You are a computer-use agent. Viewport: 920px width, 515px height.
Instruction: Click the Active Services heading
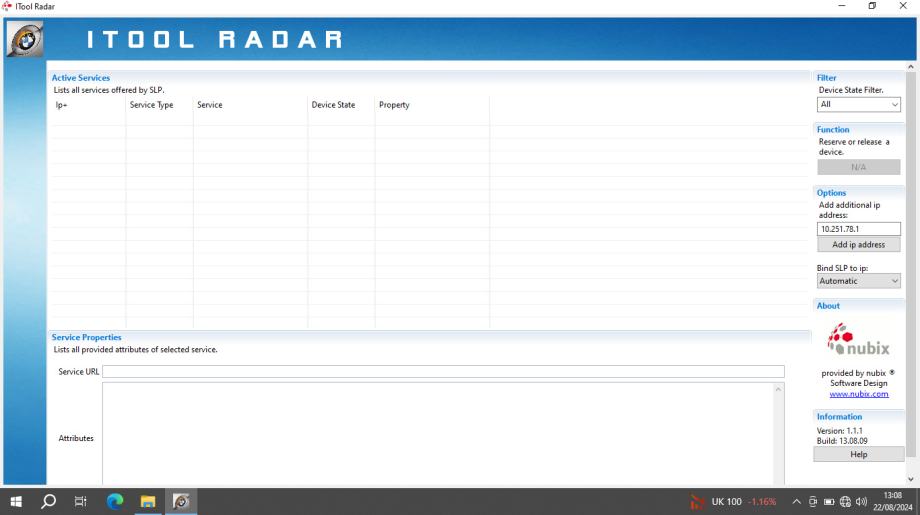(x=80, y=77)
